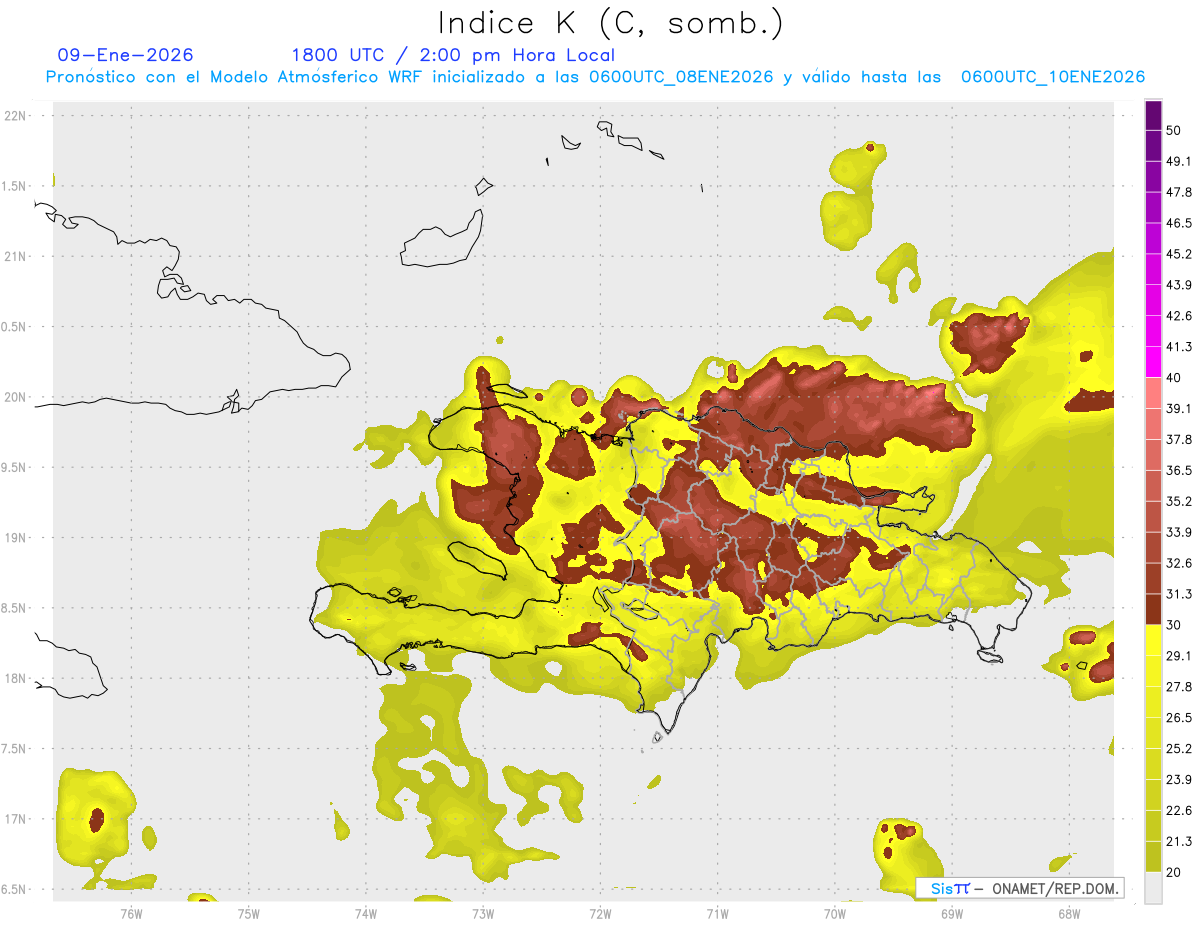The height and width of the screenshot is (927, 1200).
Task: Click the color scale value "23.9"
Action: tap(1179, 779)
